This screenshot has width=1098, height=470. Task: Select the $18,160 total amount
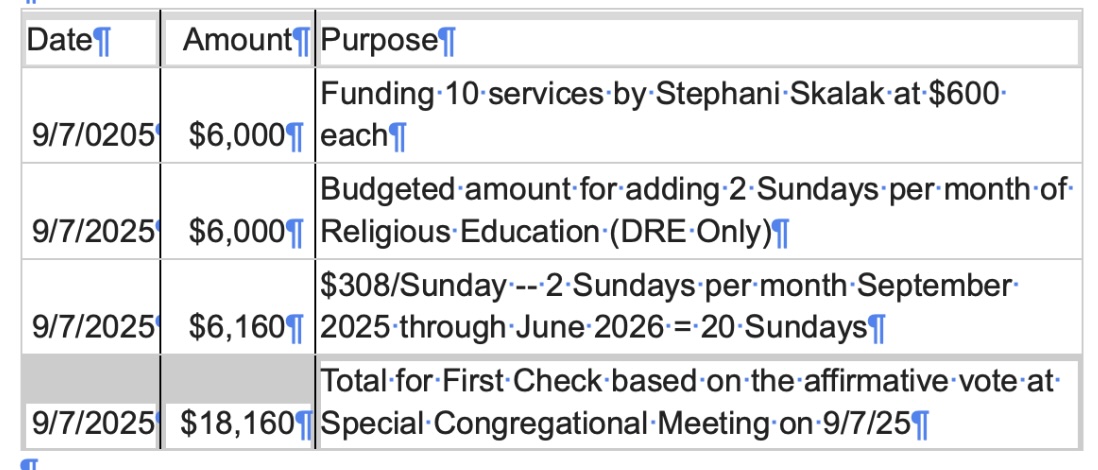click(x=238, y=423)
